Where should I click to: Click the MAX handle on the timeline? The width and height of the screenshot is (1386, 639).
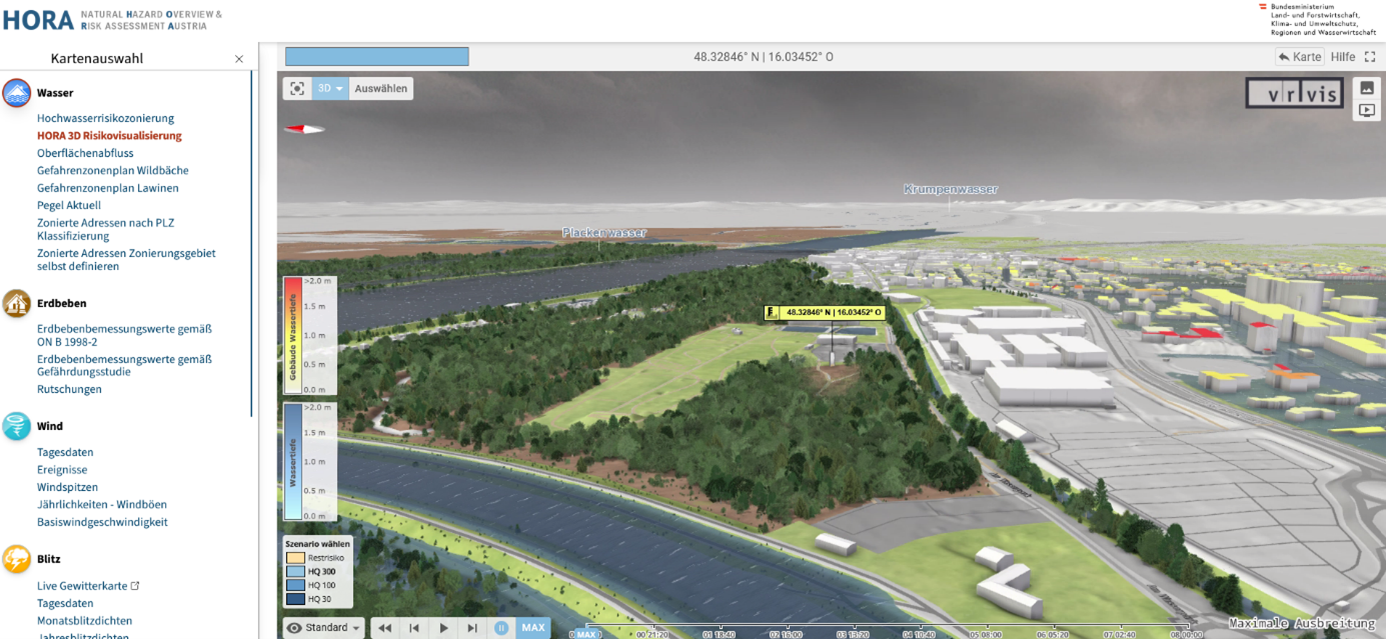[x=585, y=634]
